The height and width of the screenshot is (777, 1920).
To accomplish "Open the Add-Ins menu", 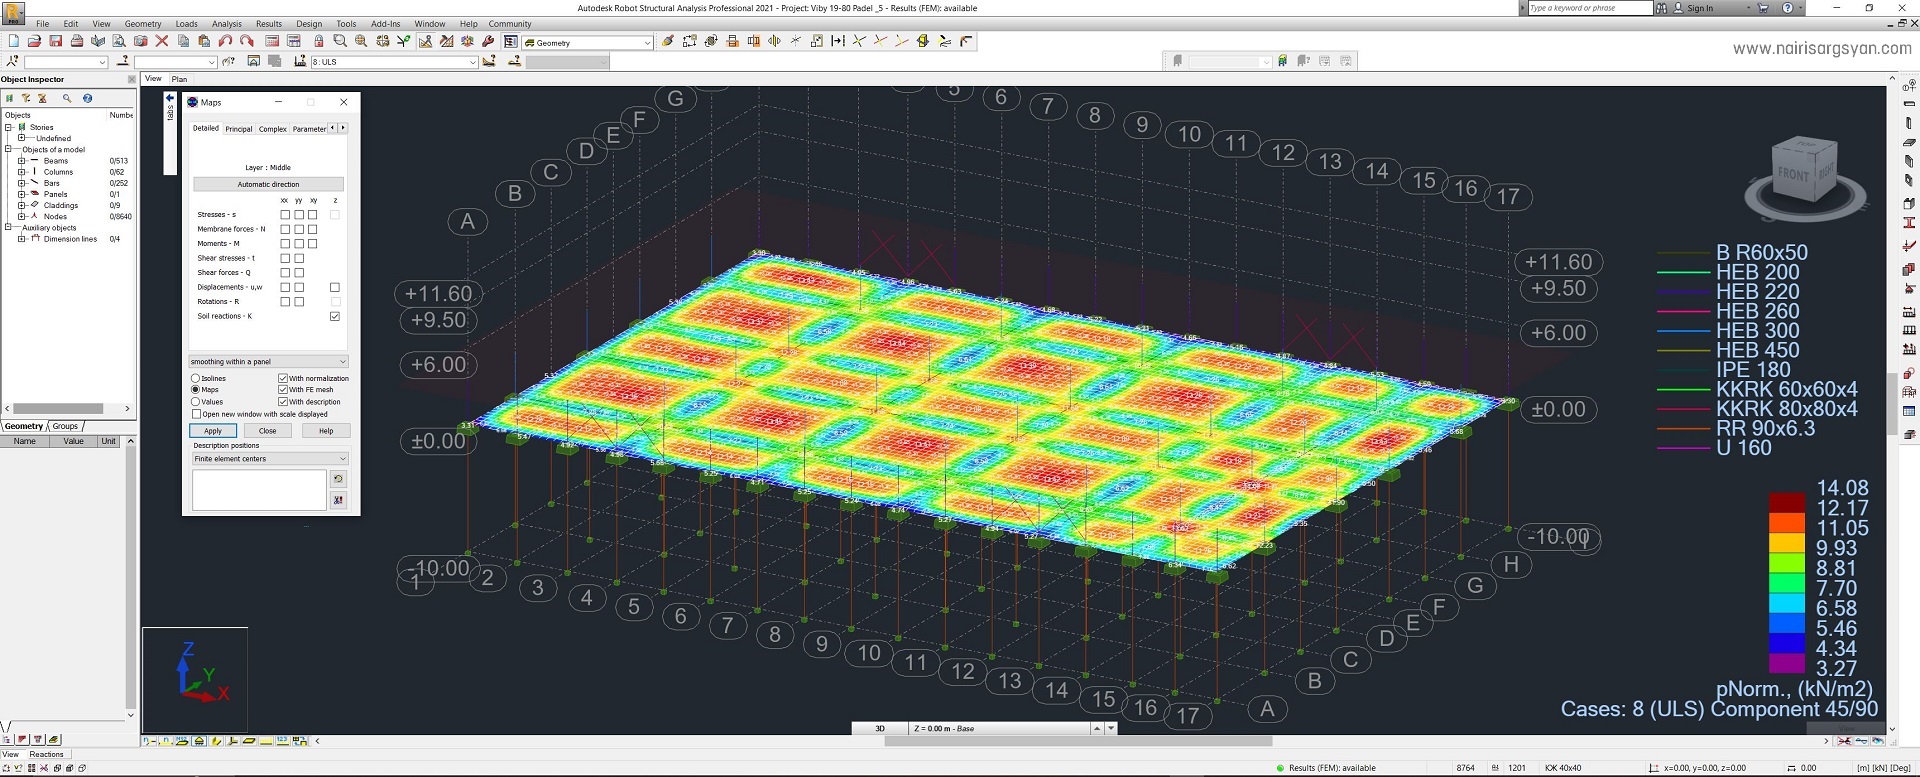I will [x=385, y=24].
